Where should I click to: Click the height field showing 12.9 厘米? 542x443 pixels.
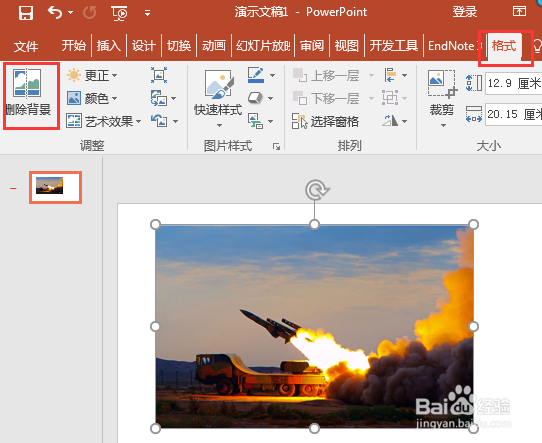coord(514,83)
